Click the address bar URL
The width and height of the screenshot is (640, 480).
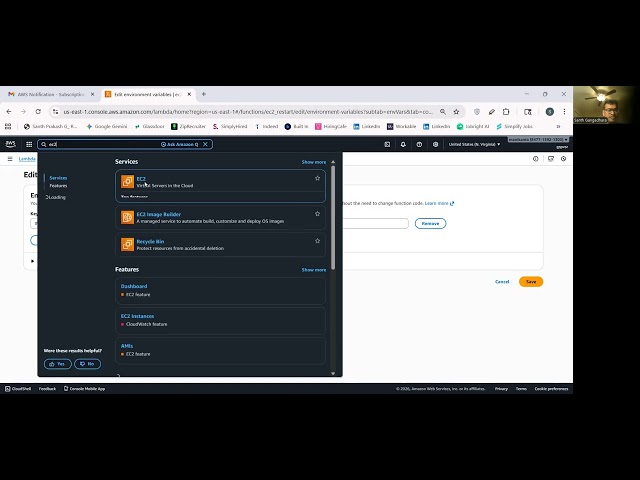tap(248, 111)
